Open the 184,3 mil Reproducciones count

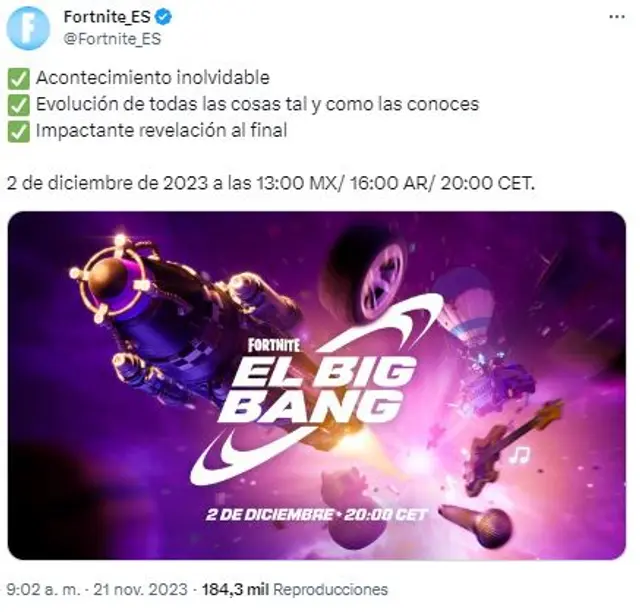(295, 590)
